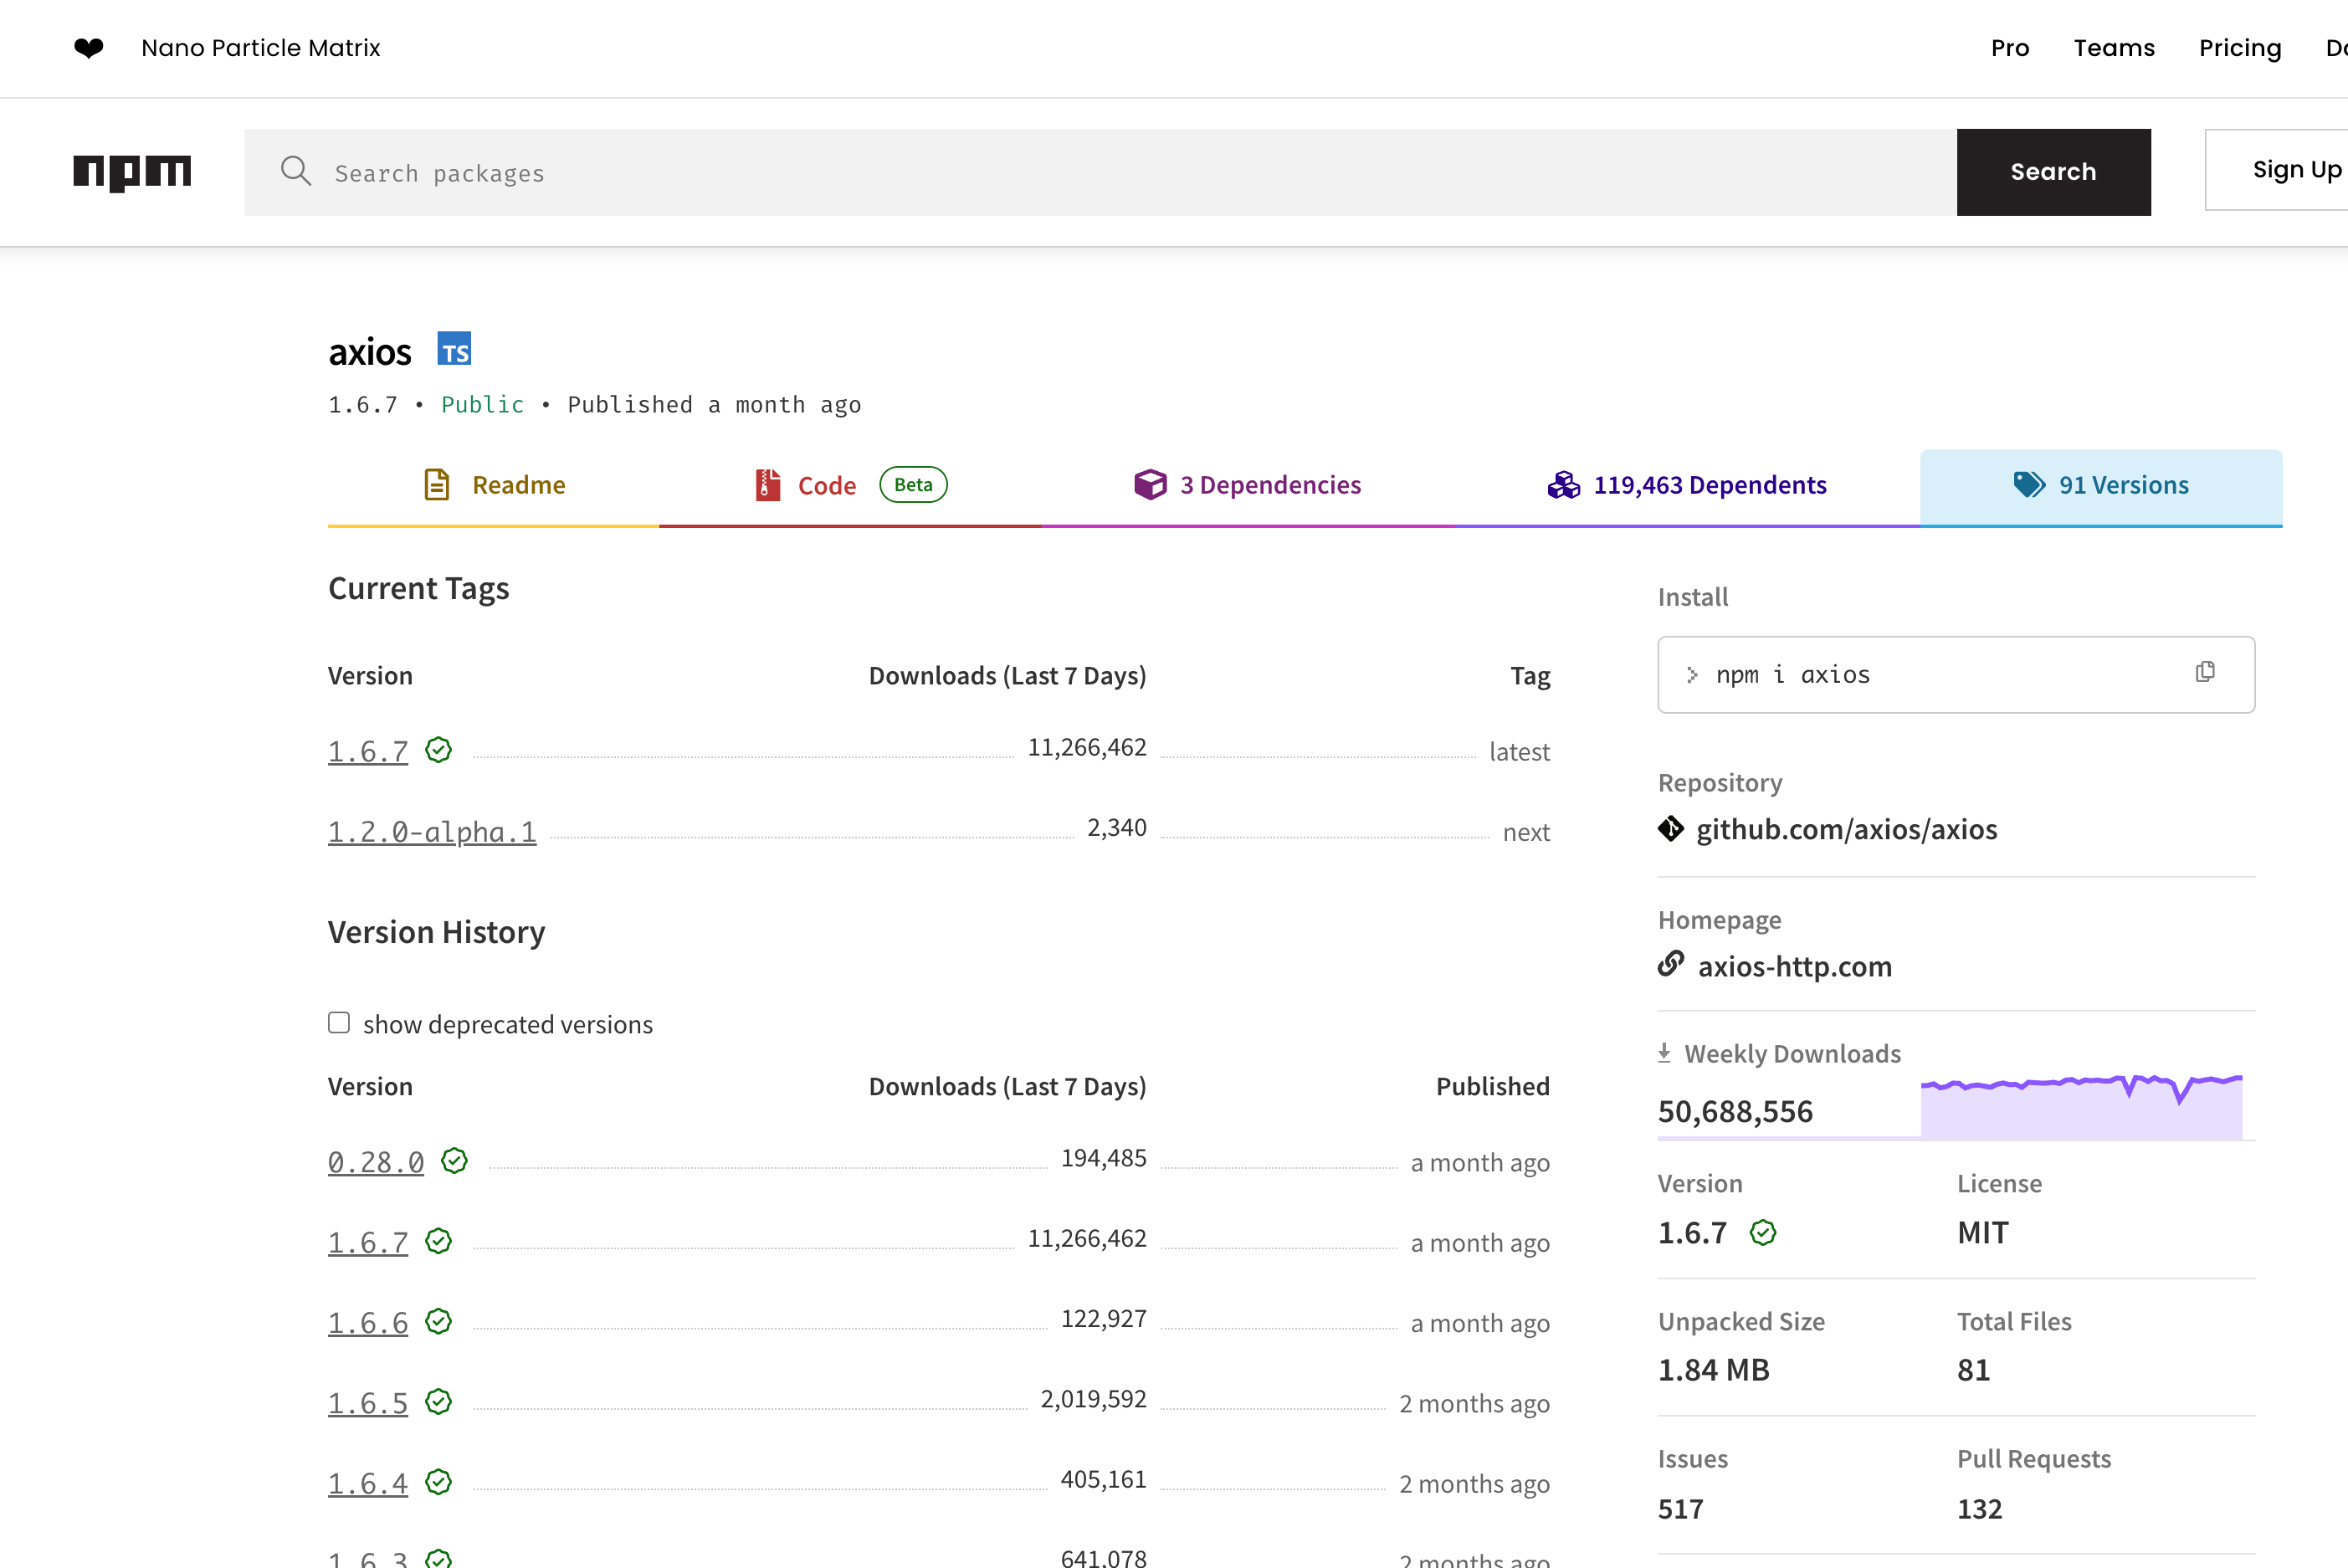Open version 1.6.7 link under Current Tags
This screenshot has height=1568, width=2348.
coord(368,751)
